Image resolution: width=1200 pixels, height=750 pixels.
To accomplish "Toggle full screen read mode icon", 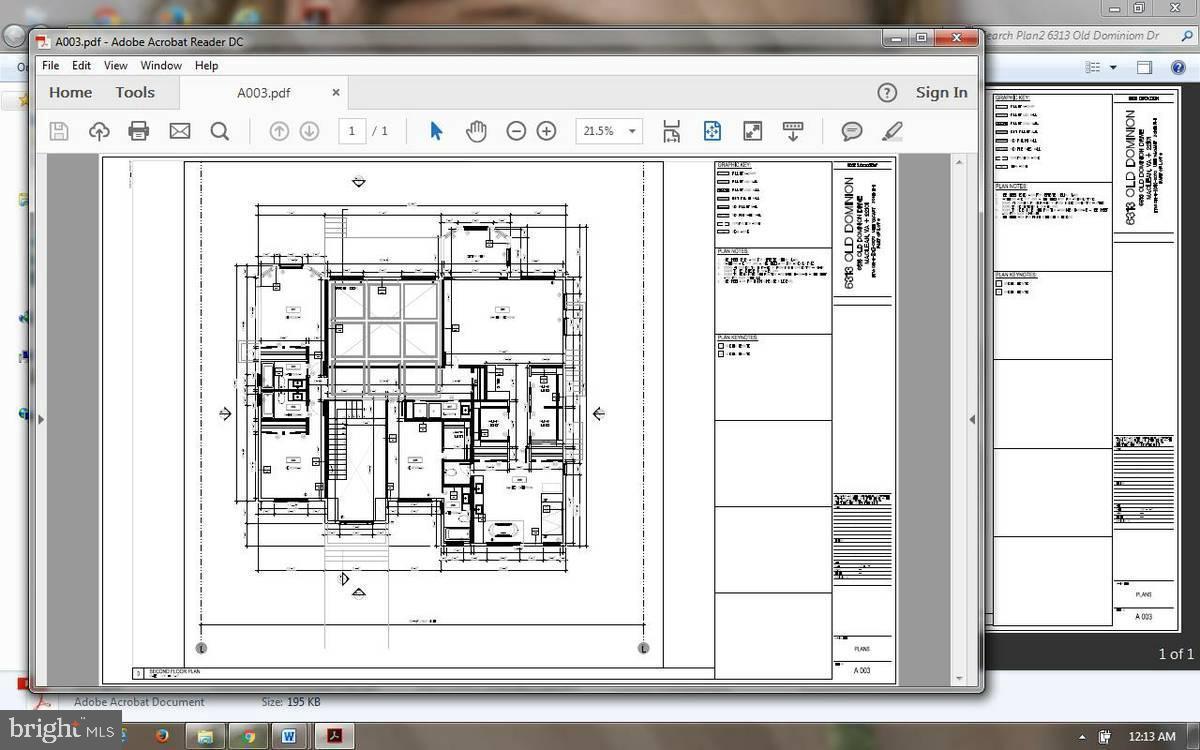I will [x=752, y=131].
